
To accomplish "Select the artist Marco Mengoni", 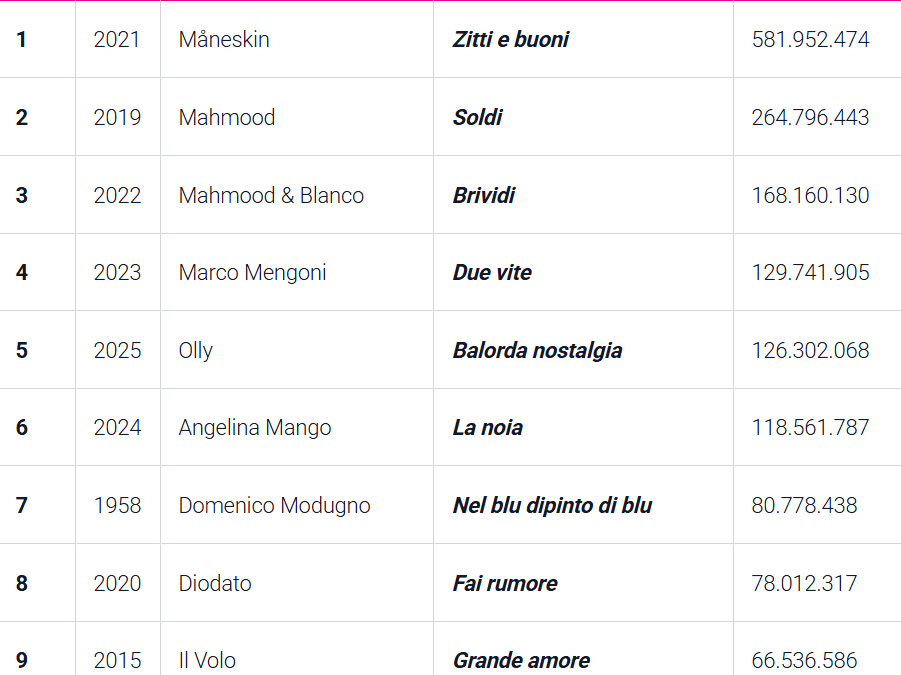I will (252, 273).
